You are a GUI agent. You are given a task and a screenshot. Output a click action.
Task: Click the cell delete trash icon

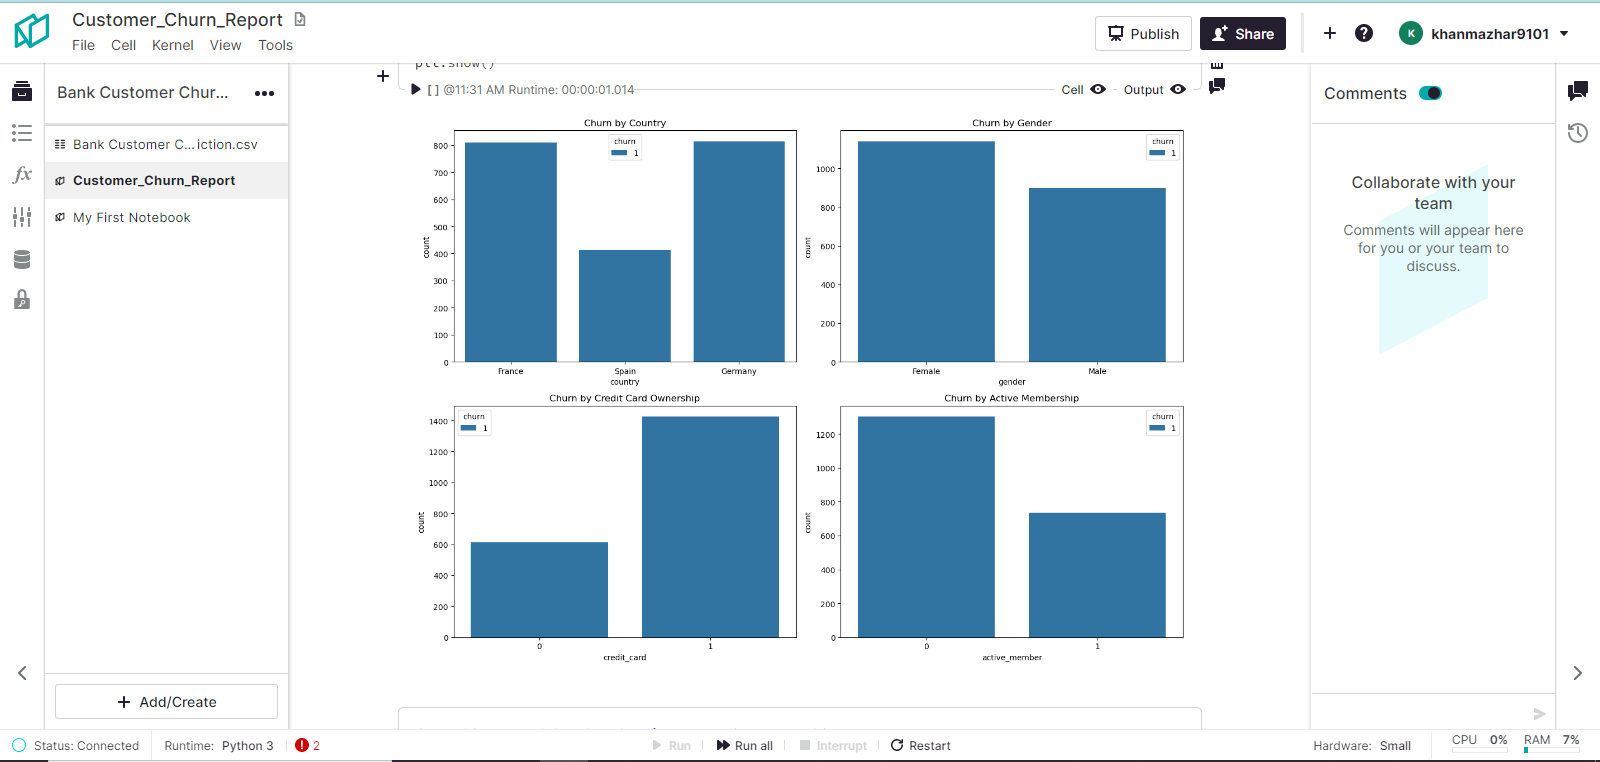(1217, 64)
